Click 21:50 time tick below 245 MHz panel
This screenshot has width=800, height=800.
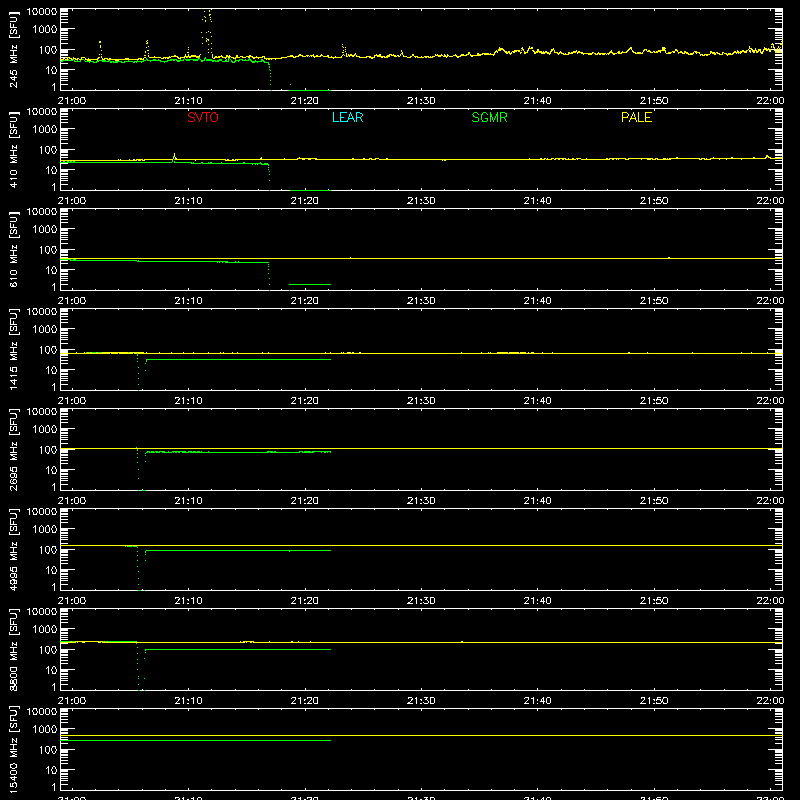pyautogui.click(x=654, y=101)
